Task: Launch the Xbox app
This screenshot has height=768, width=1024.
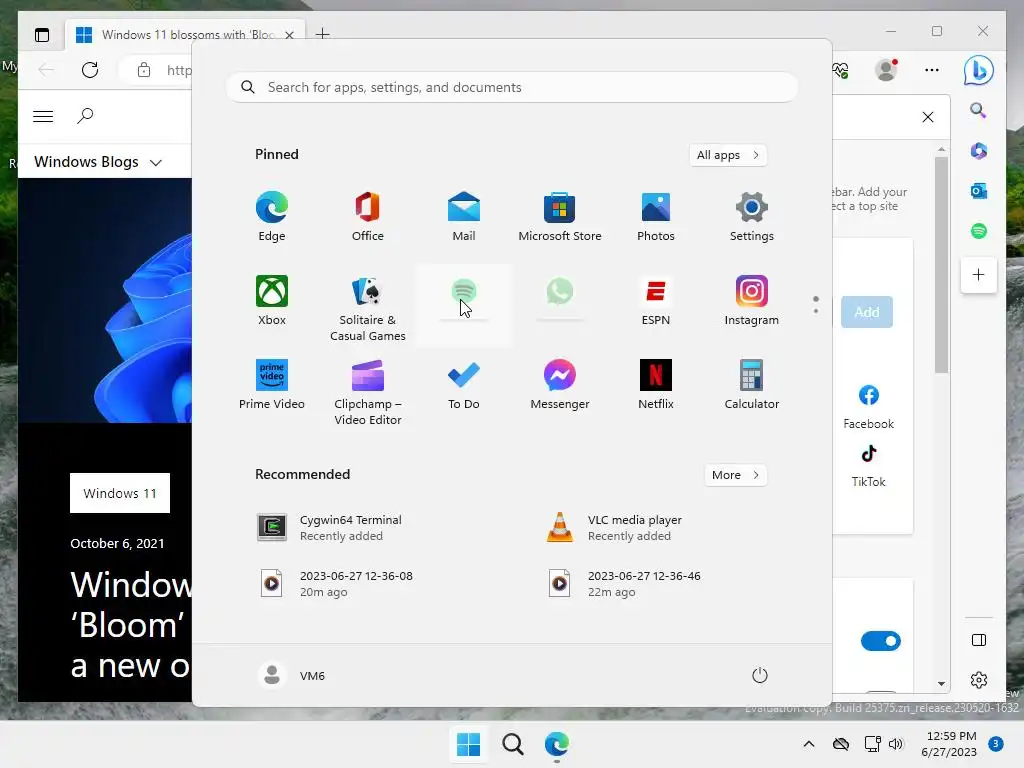Action: 272,300
